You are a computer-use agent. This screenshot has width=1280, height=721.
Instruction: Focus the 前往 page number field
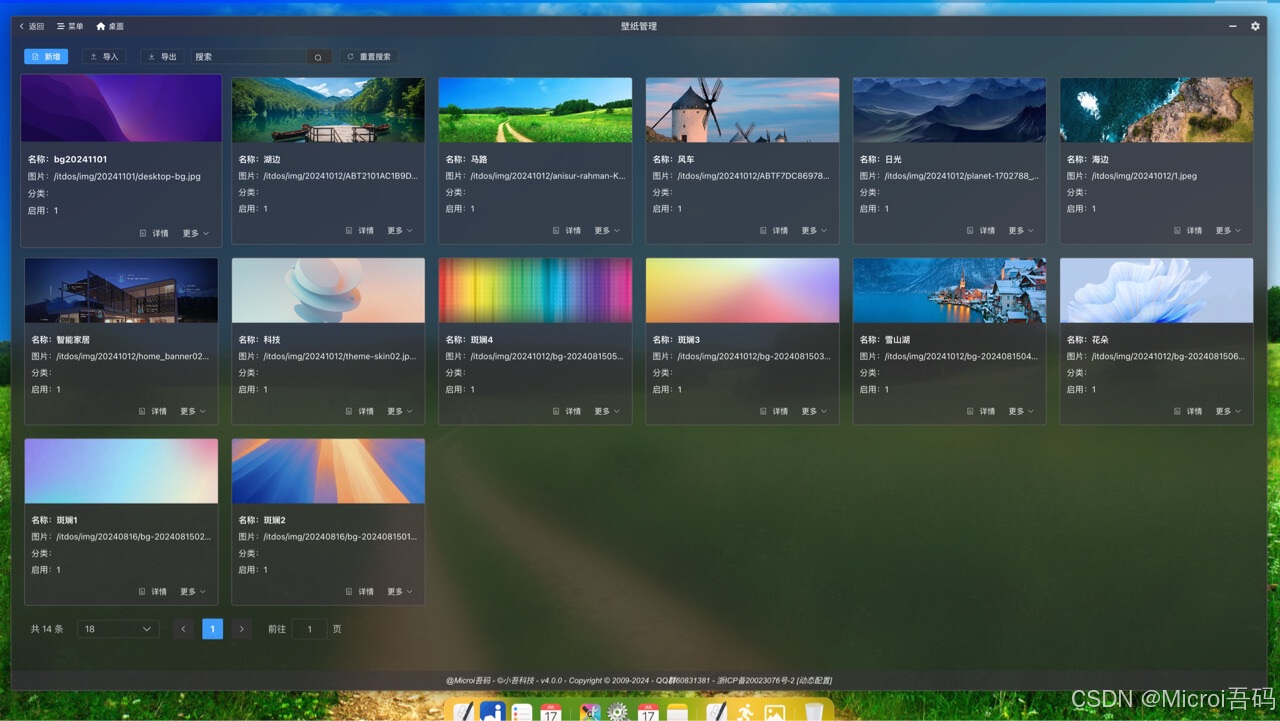tap(309, 629)
